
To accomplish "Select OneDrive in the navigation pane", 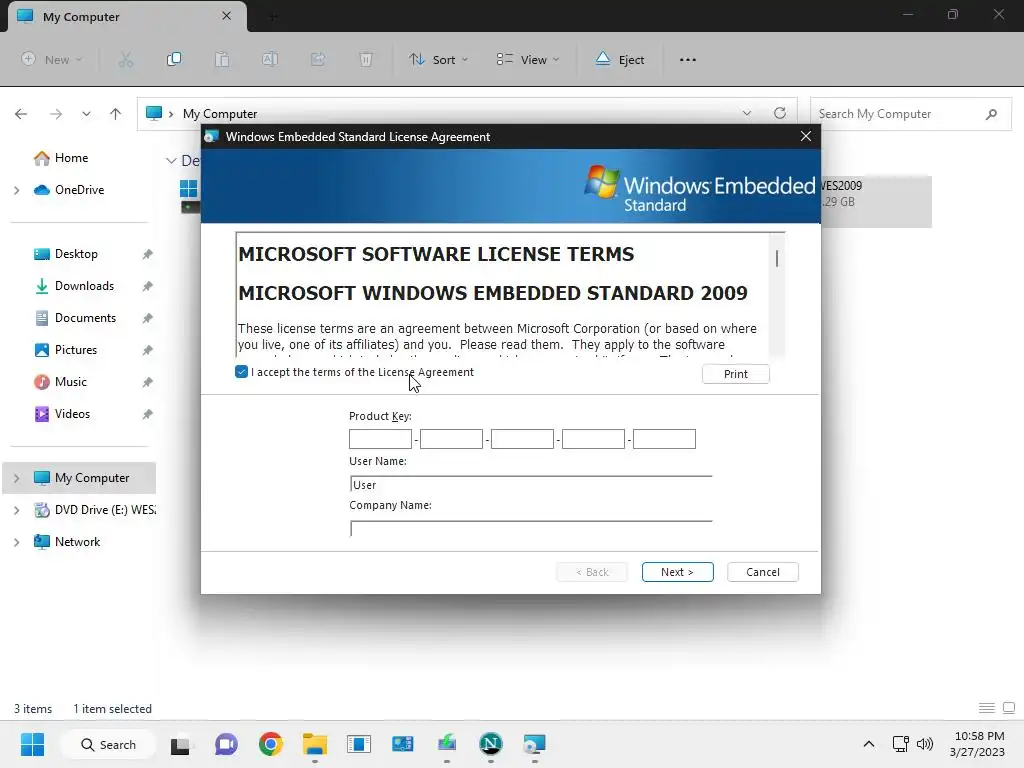I will click(x=69, y=190).
